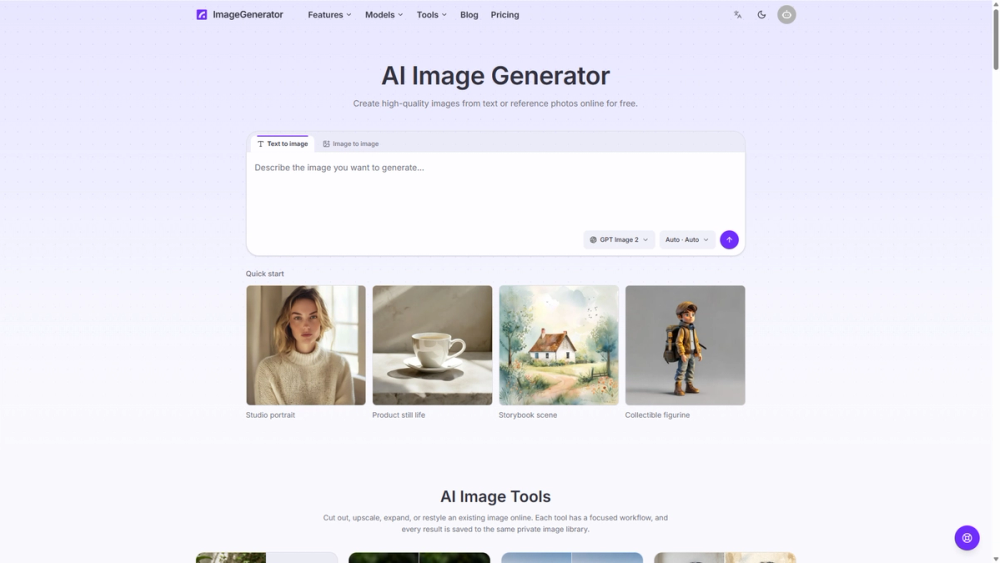
Task: Expand the Features menu
Action: coord(330,15)
